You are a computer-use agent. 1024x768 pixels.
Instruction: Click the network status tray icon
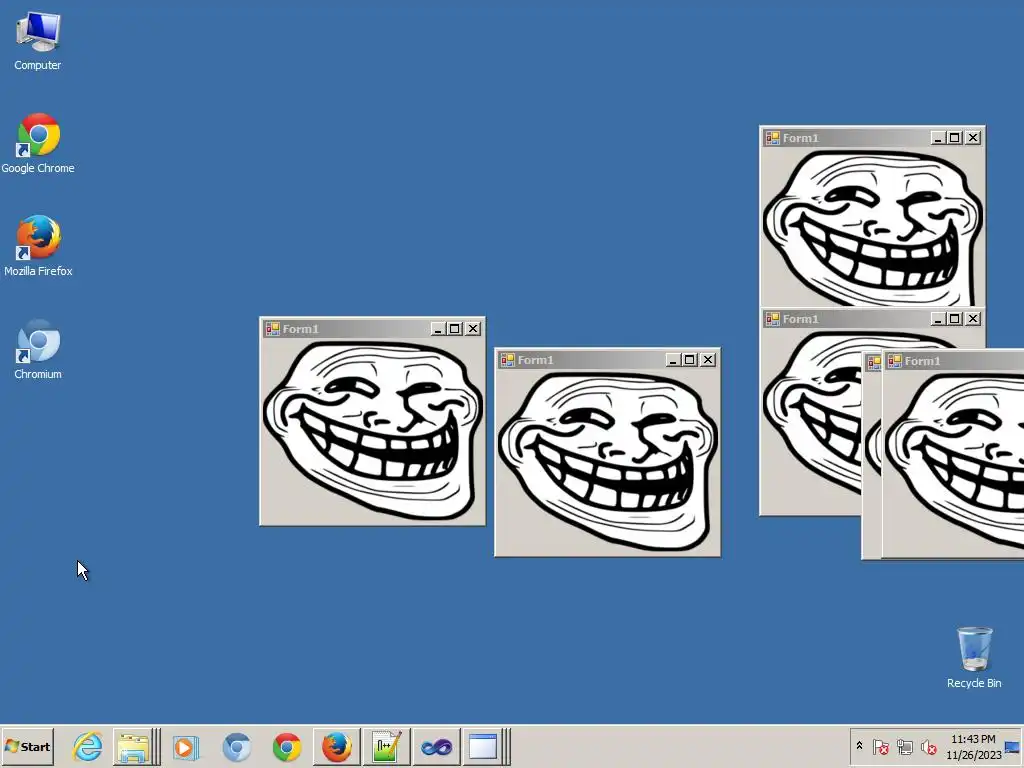[904, 746]
